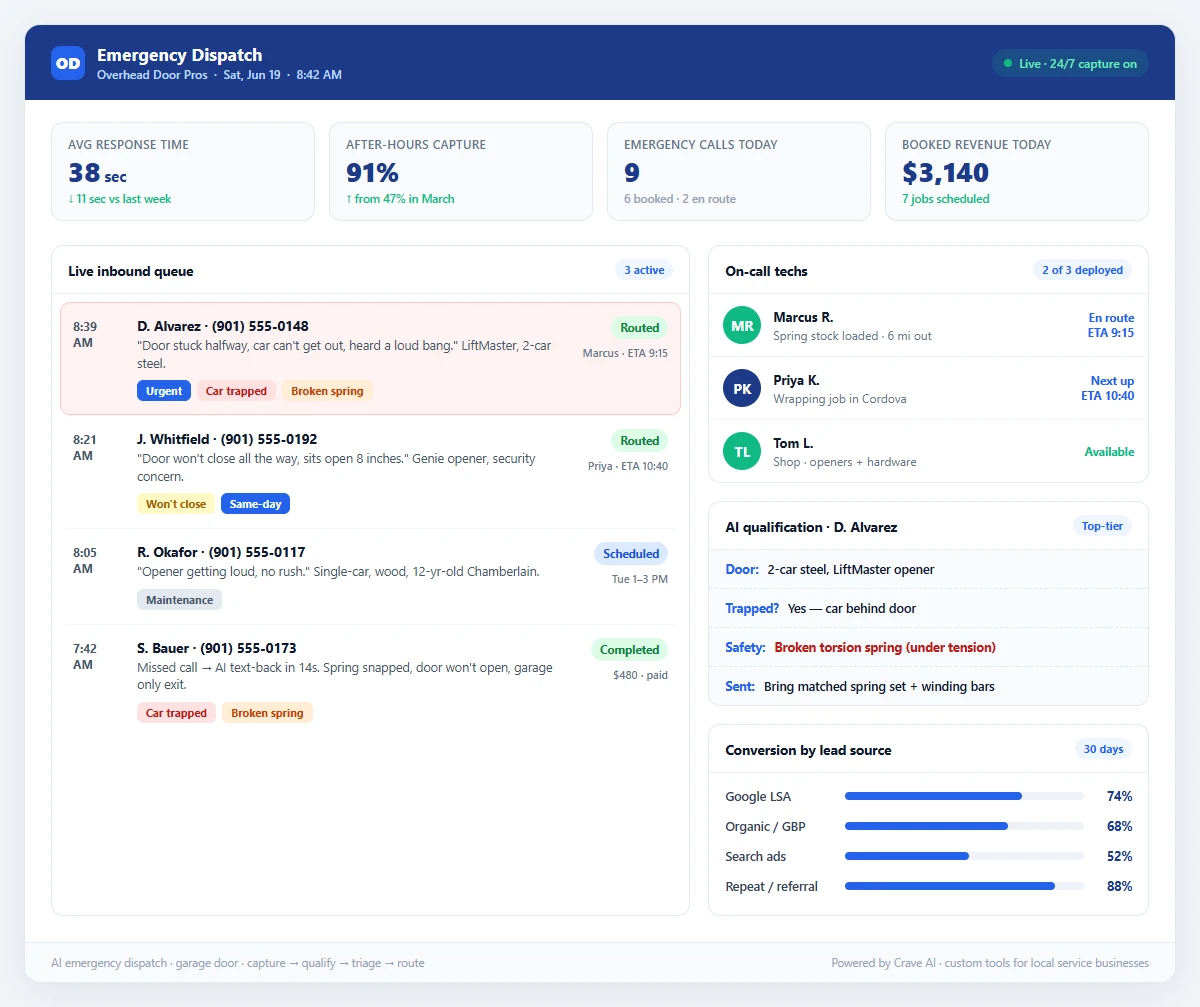Click the 30 days badge
Image resolution: width=1200 pixels, height=1007 pixels.
tap(1103, 749)
